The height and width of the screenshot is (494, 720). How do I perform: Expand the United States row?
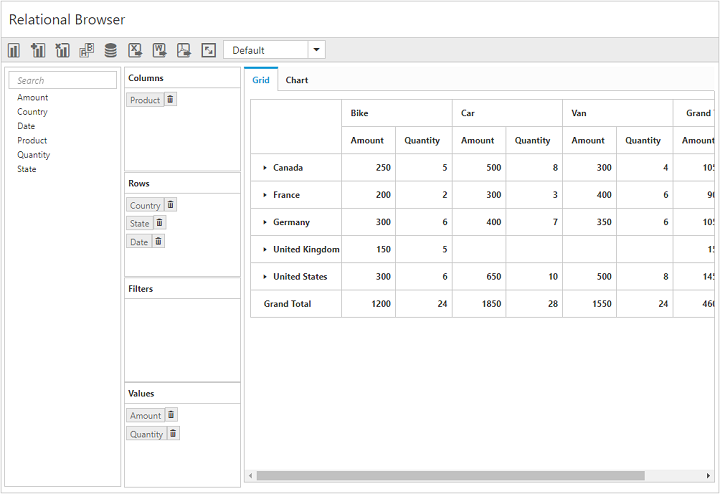coord(265,277)
